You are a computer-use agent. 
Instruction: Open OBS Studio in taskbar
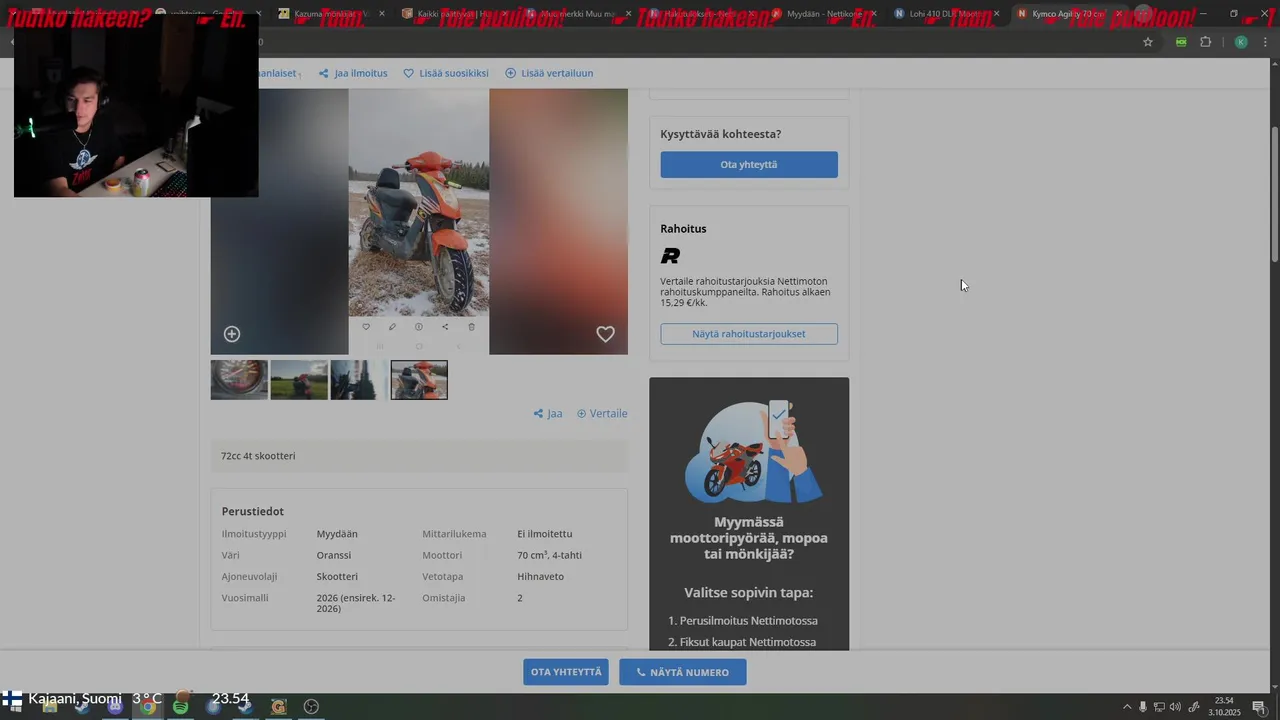[311, 707]
